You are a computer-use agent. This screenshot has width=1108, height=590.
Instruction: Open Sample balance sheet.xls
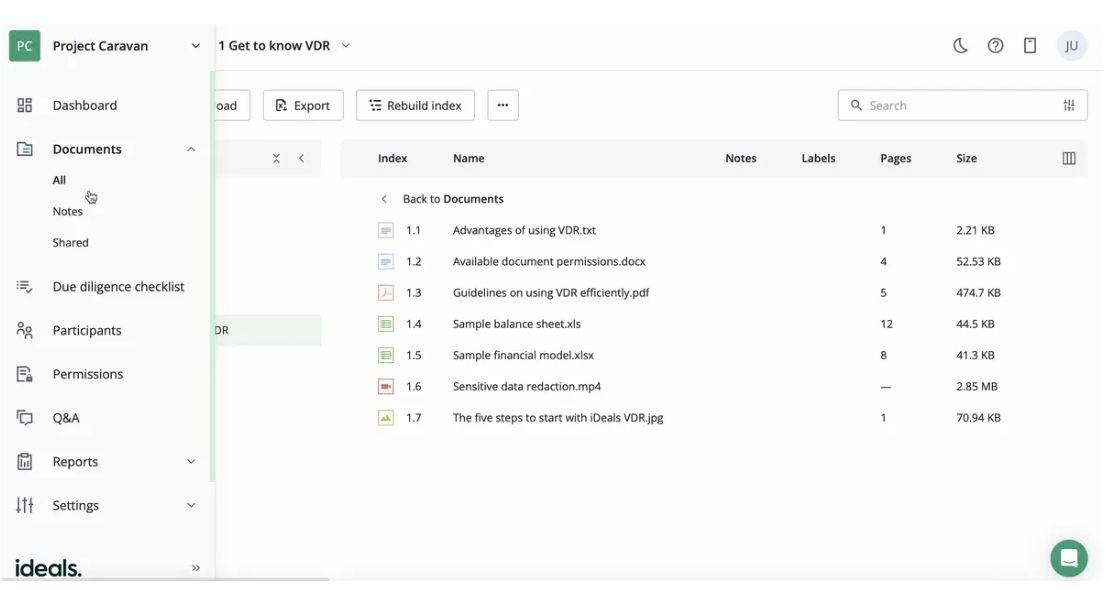pyautogui.click(x=517, y=324)
